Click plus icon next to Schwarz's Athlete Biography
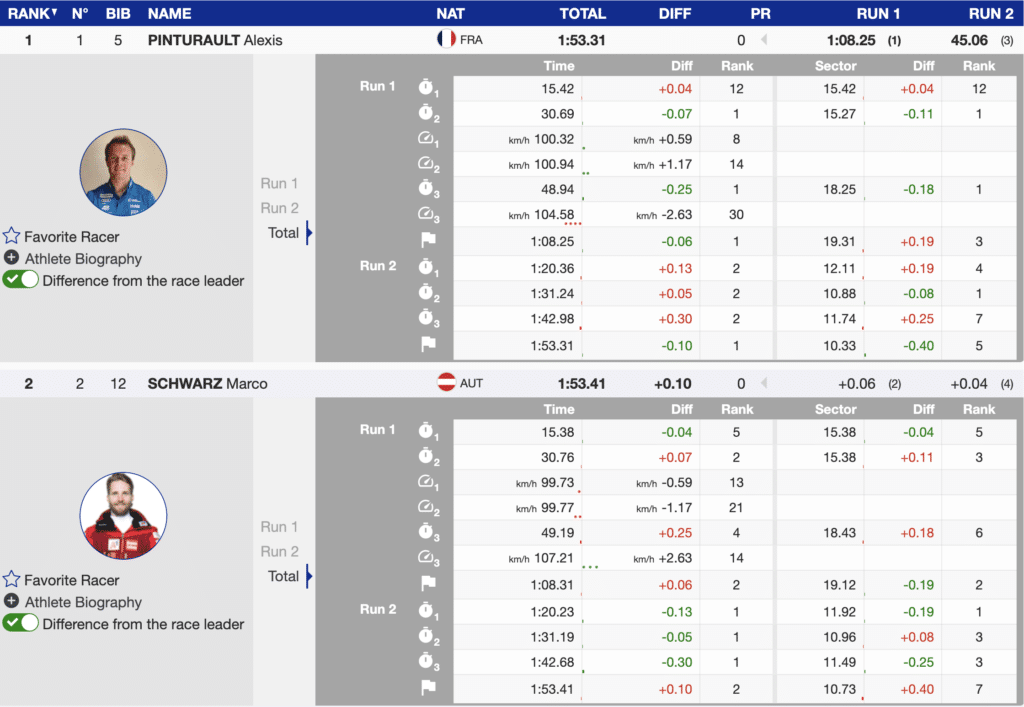This screenshot has width=1024, height=707. [12, 602]
